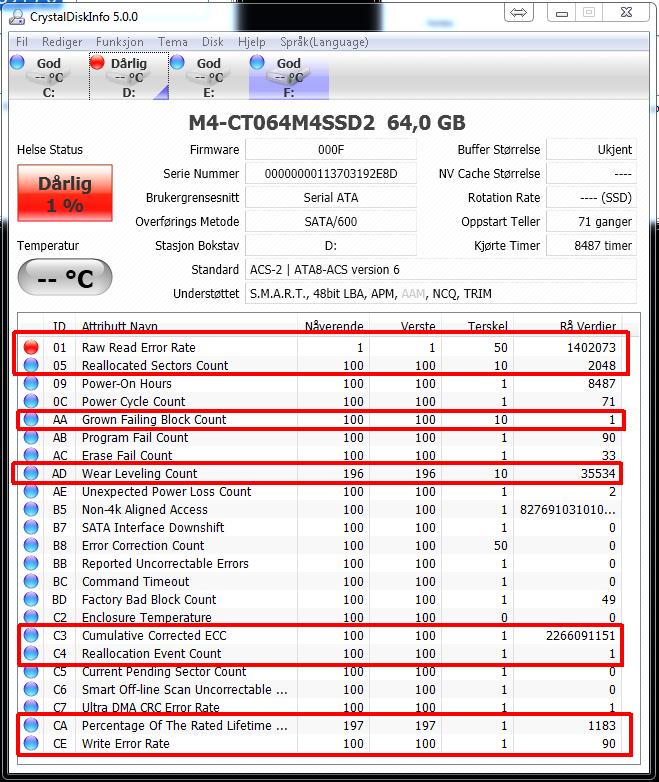Click status orb of Wear Leveling Count
659x782 pixels.
31,473
